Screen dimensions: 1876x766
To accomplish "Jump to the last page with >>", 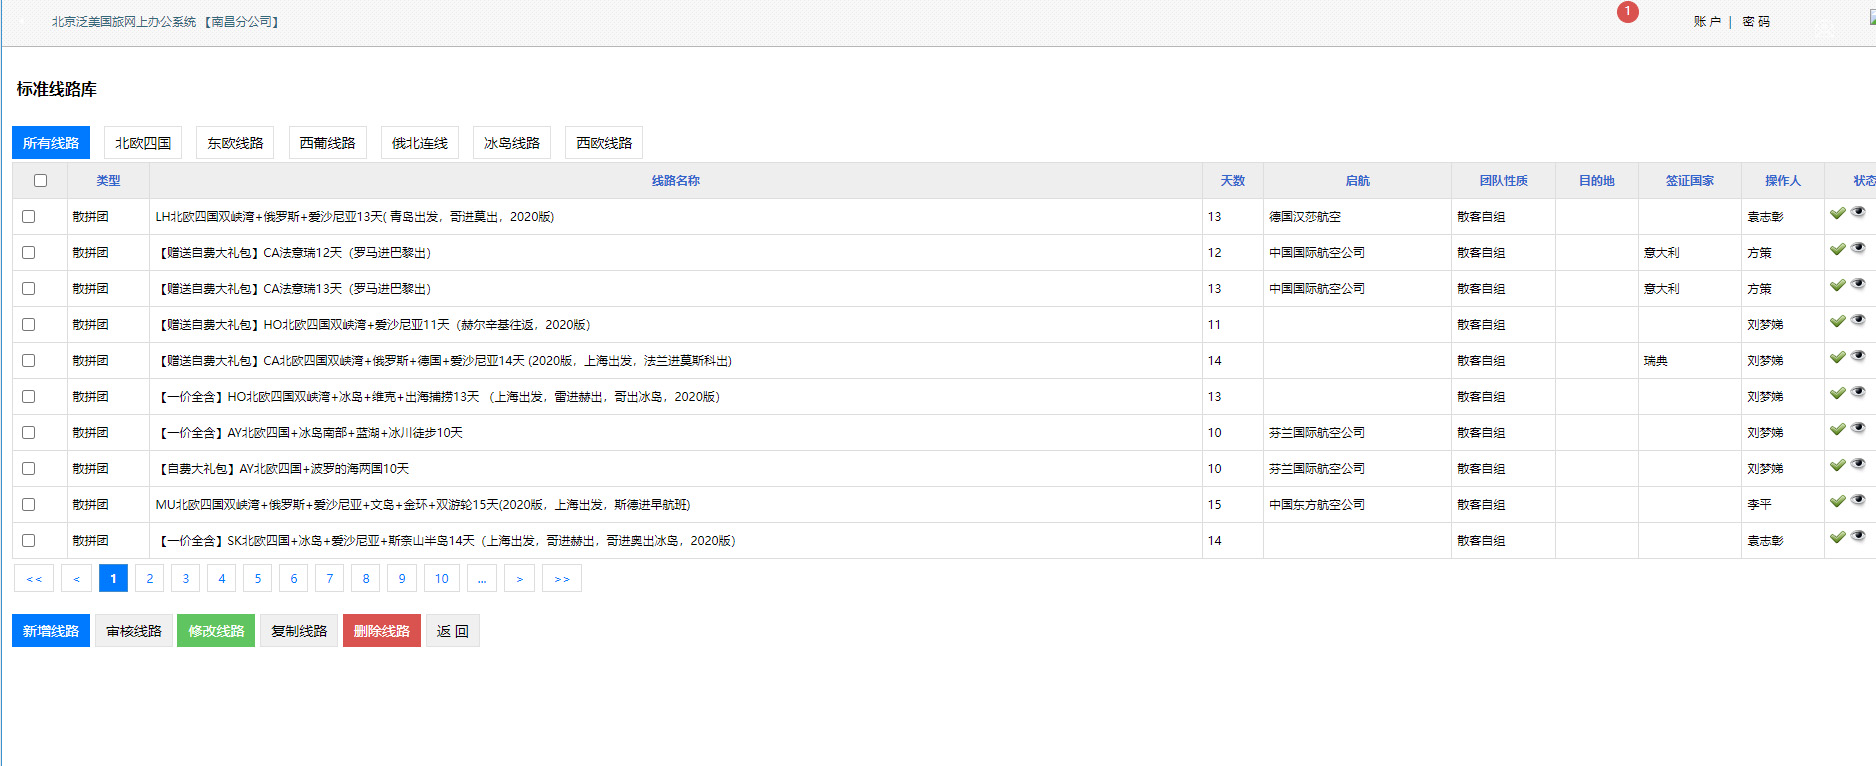I will [562, 579].
